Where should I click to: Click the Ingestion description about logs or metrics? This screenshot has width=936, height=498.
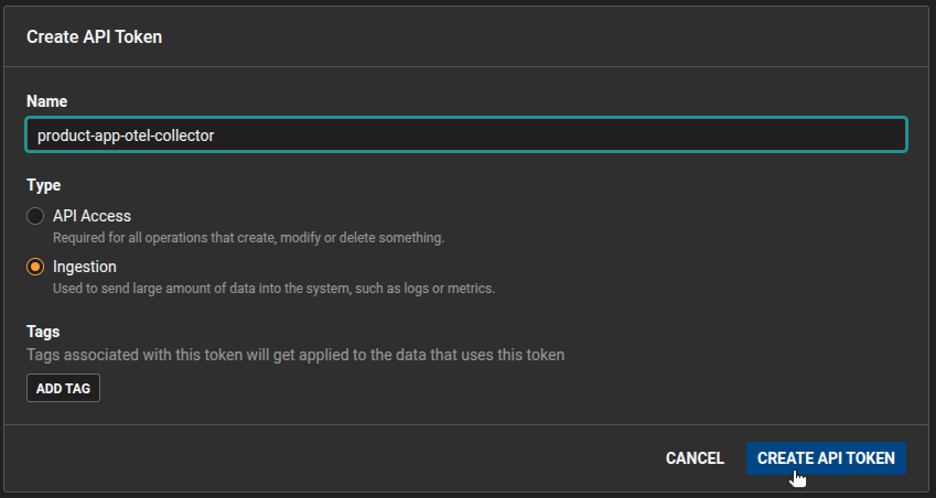[x=274, y=288]
